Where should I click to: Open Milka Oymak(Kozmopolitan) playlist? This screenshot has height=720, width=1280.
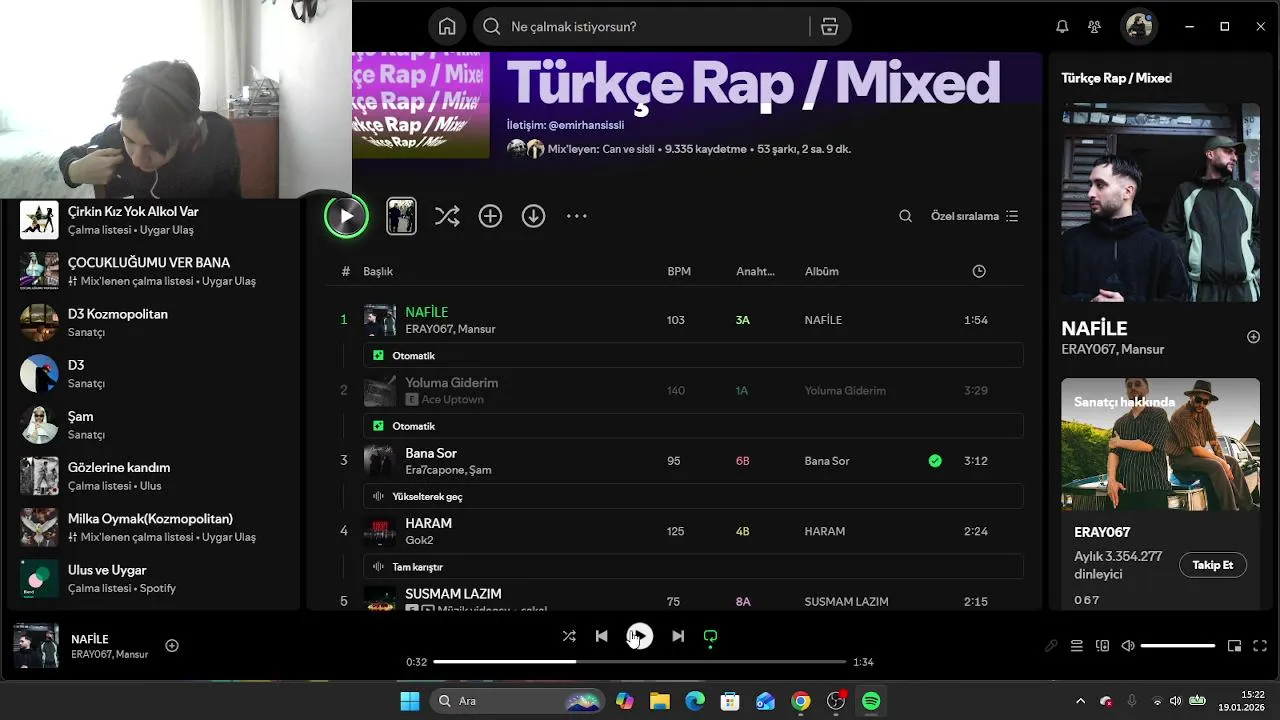point(155,527)
